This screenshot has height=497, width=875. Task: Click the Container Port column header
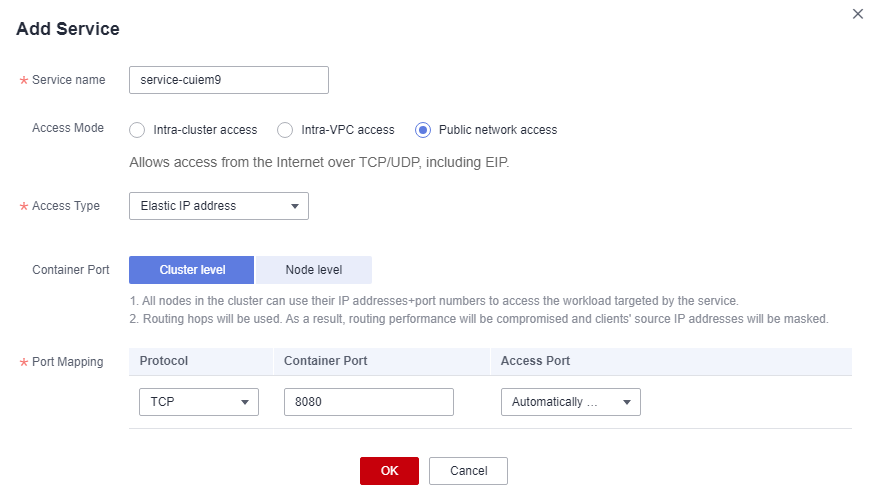click(325, 361)
